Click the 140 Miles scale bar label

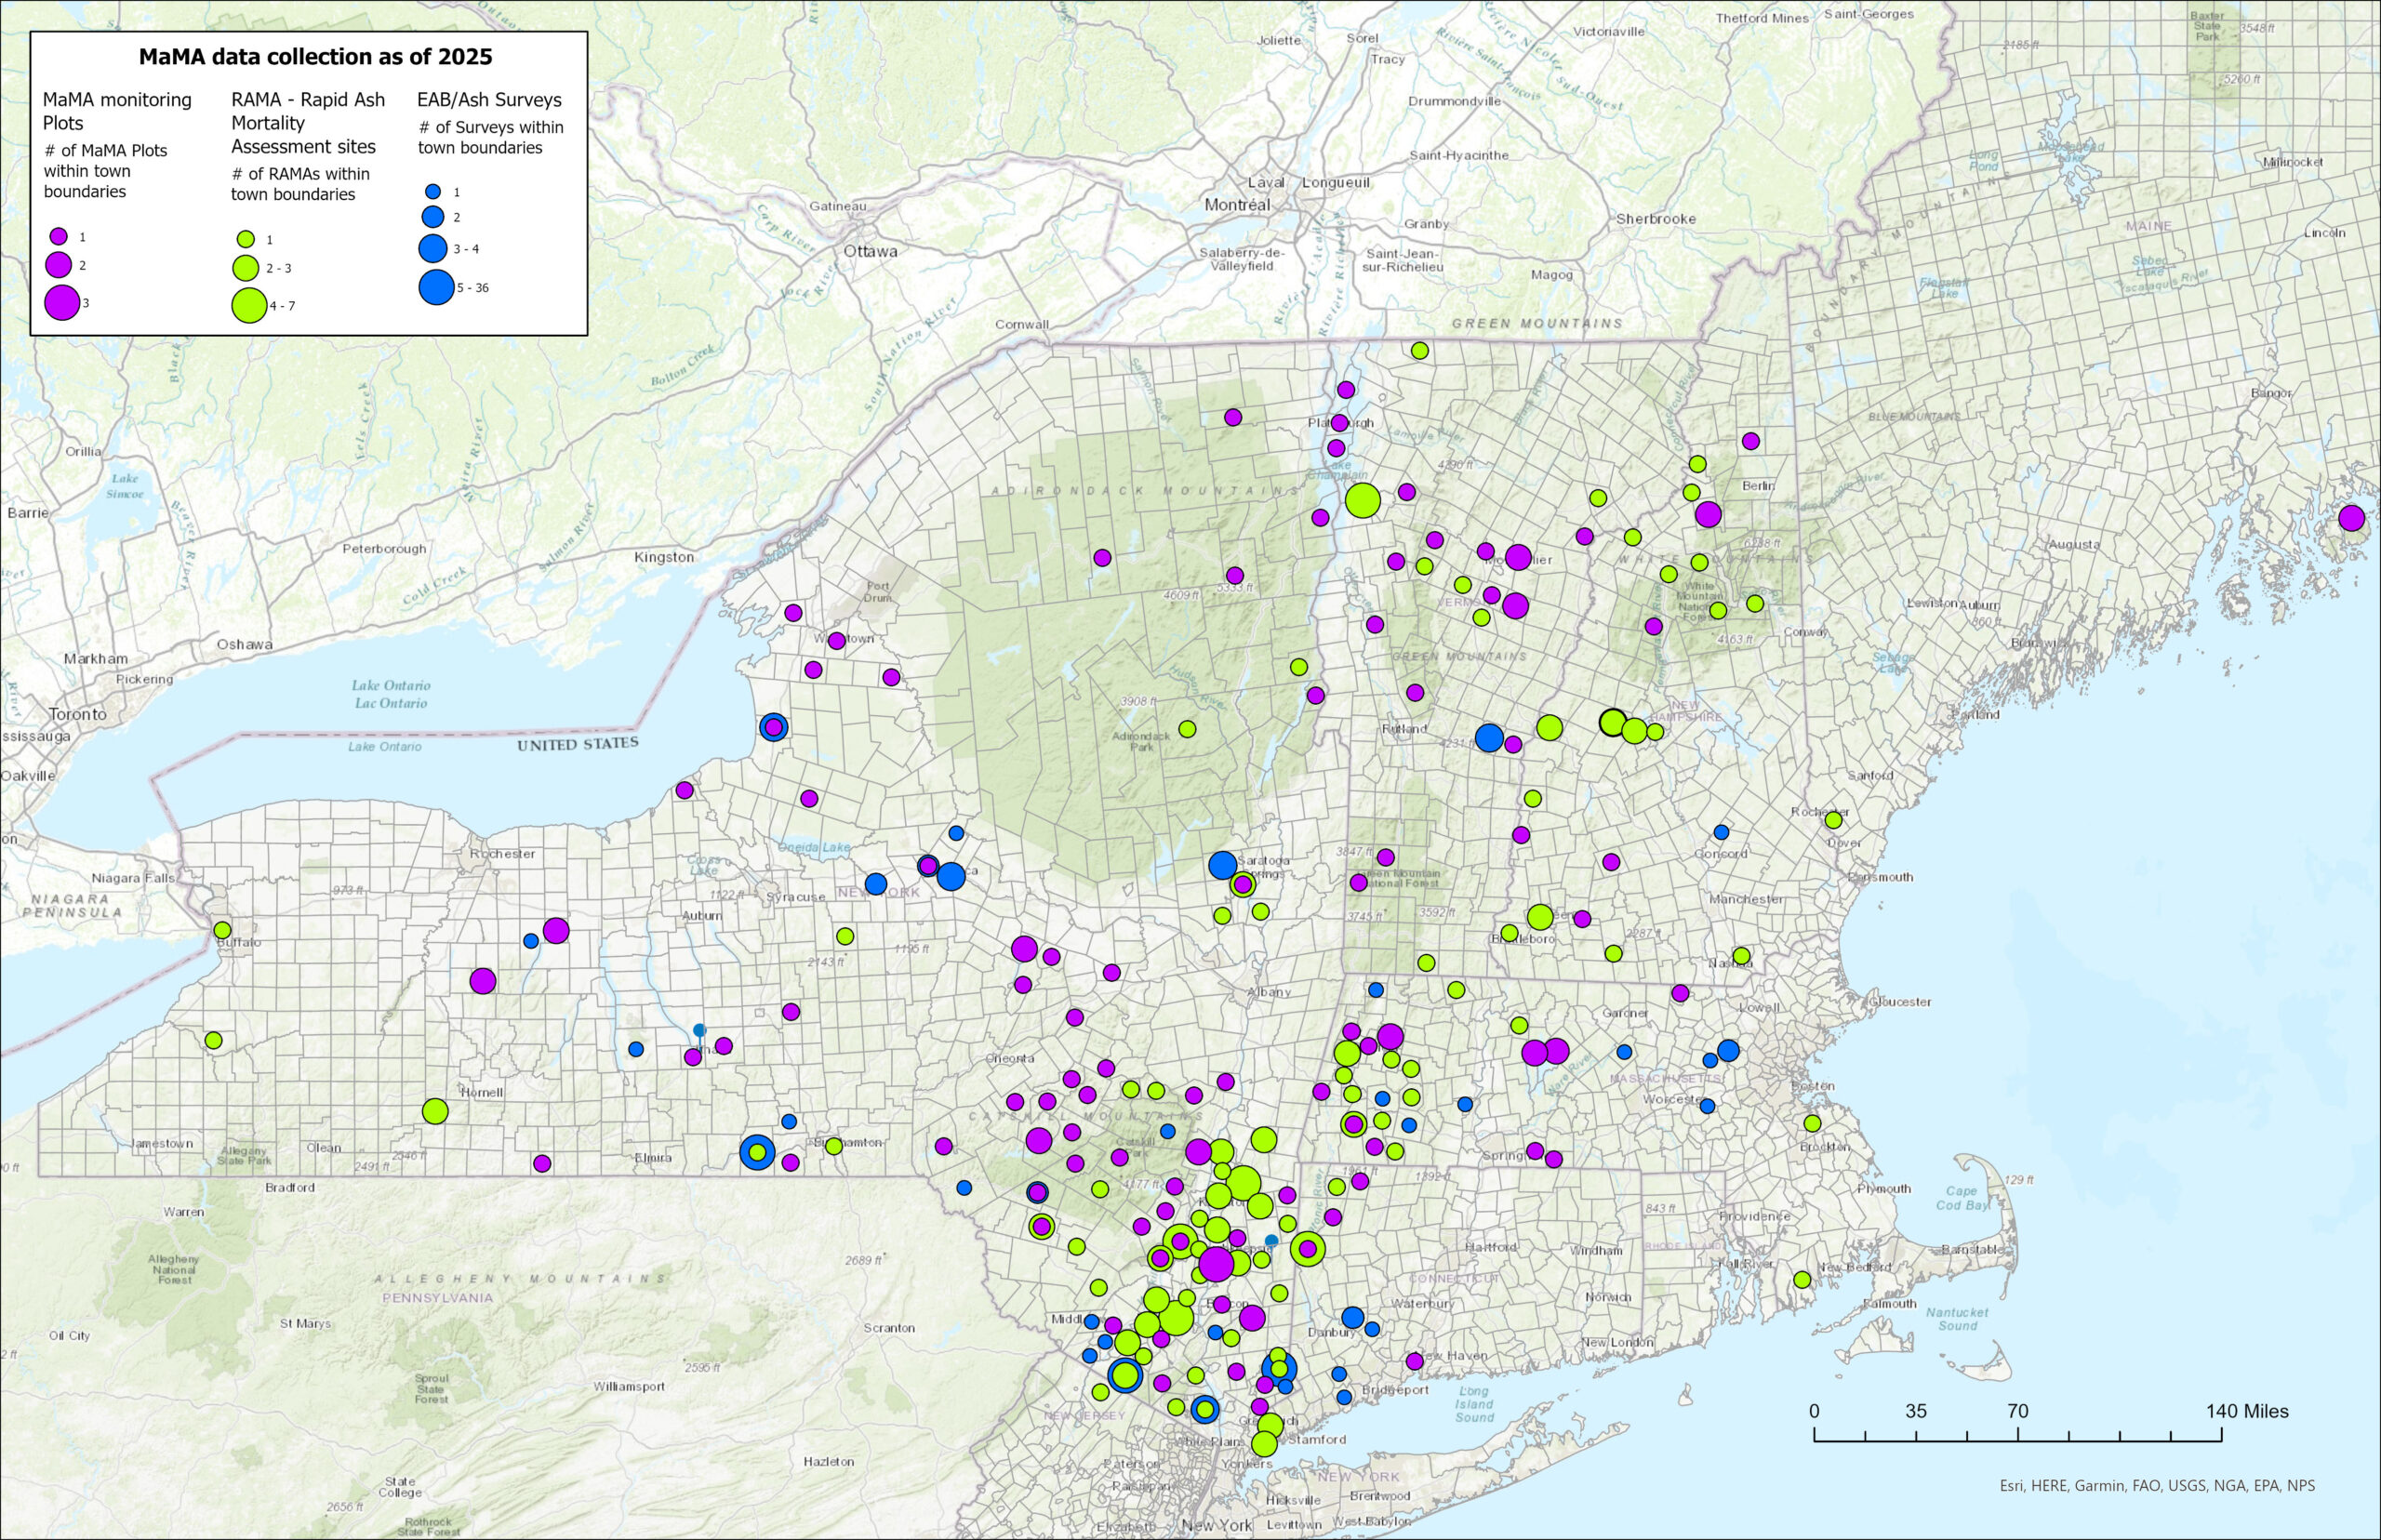pyautogui.click(x=2247, y=1411)
